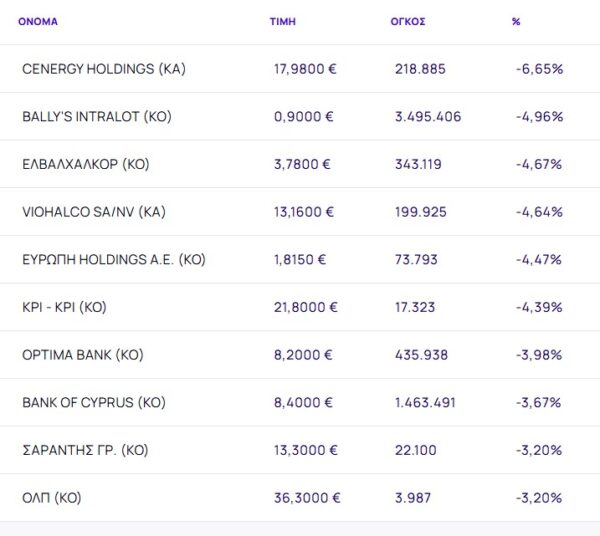Image resolution: width=600 pixels, height=536 pixels.
Task: Click OPTIMA BANK -3,98% change value
Action: [539, 355]
